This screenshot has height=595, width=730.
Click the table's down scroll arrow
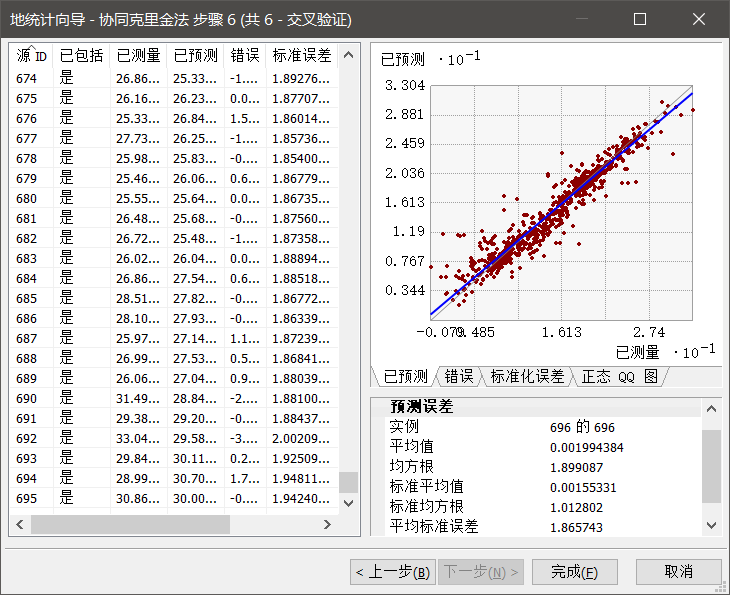click(x=348, y=503)
